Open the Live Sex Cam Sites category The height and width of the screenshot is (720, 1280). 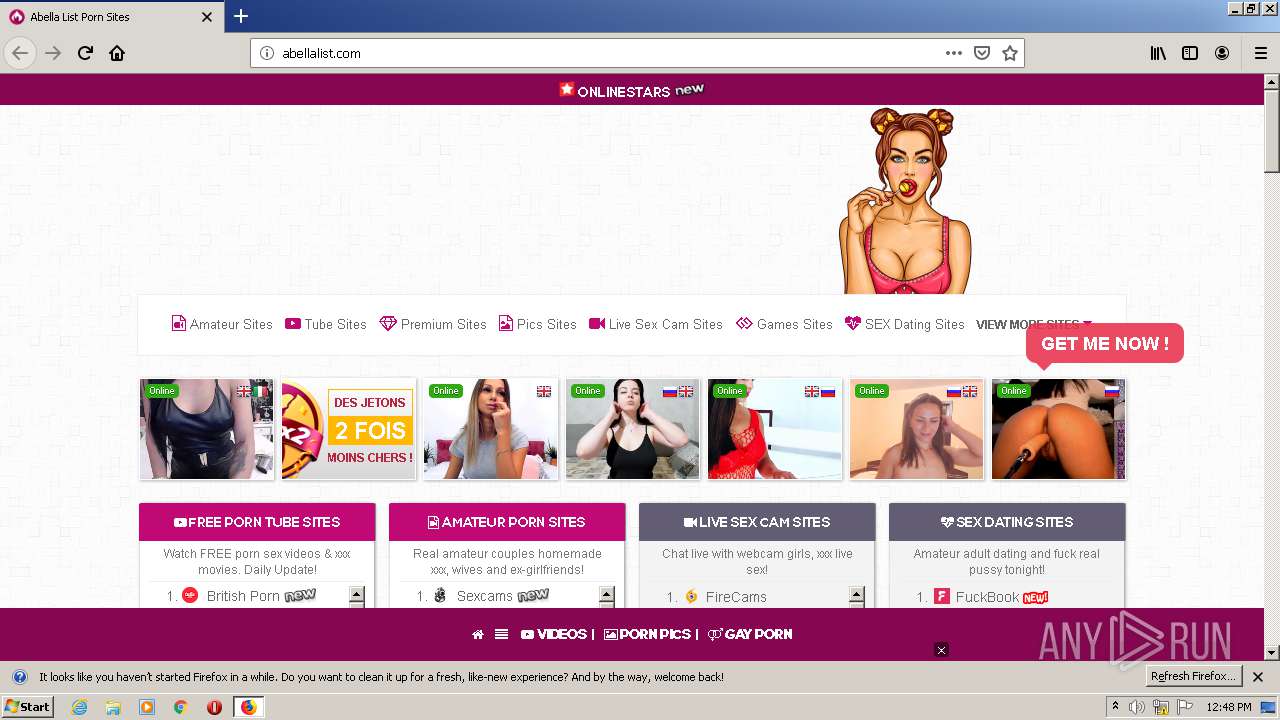[x=656, y=324]
